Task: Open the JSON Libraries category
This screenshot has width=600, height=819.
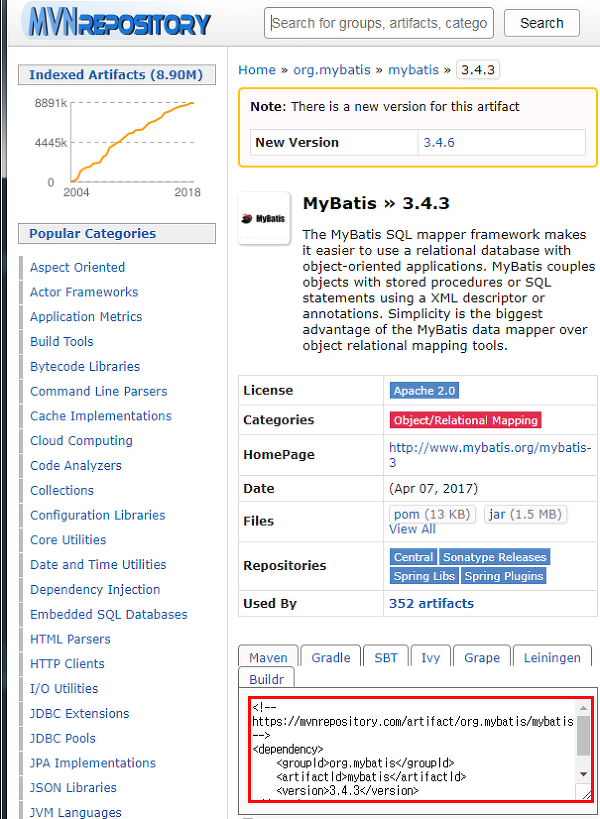Action: pyautogui.click(x=73, y=788)
